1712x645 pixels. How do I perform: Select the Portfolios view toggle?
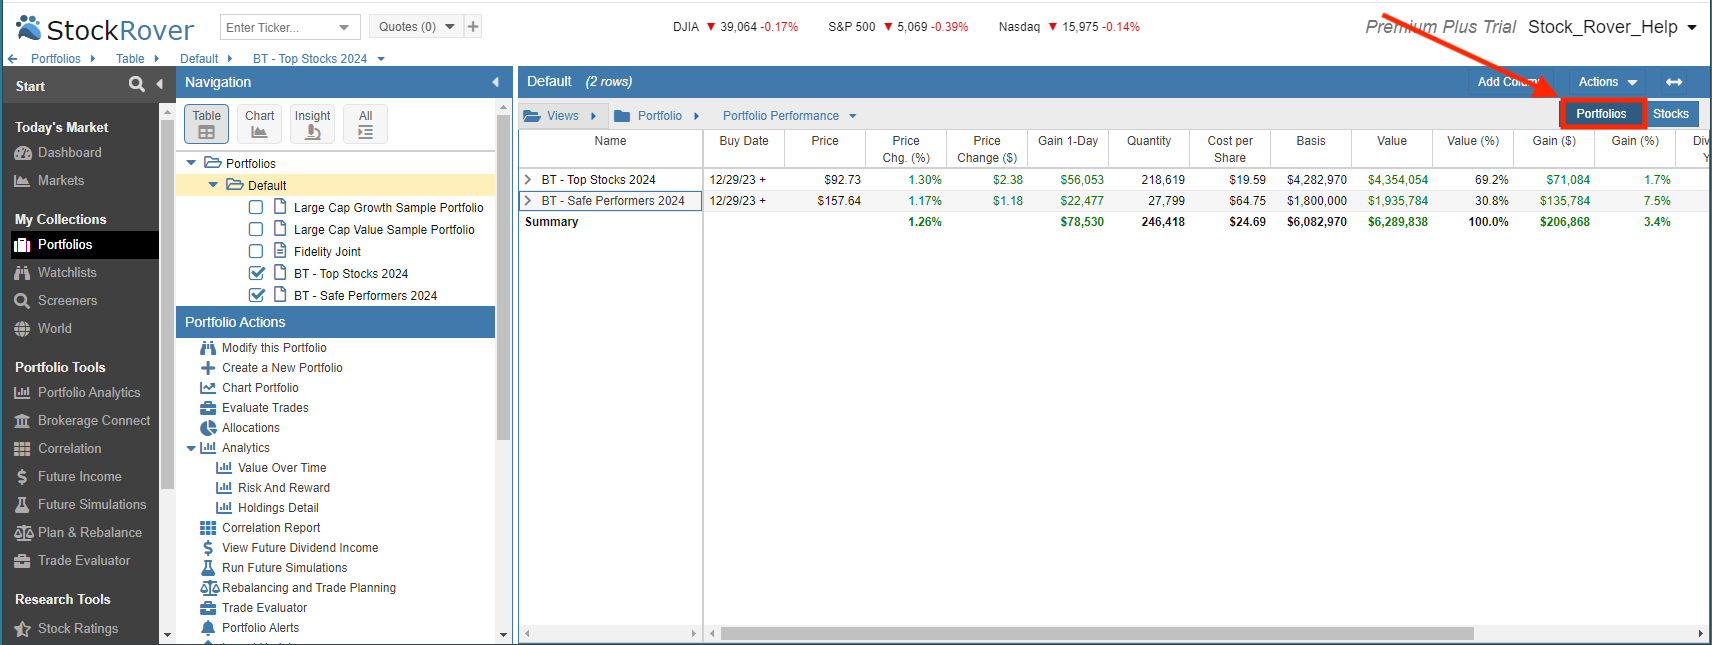(1601, 114)
